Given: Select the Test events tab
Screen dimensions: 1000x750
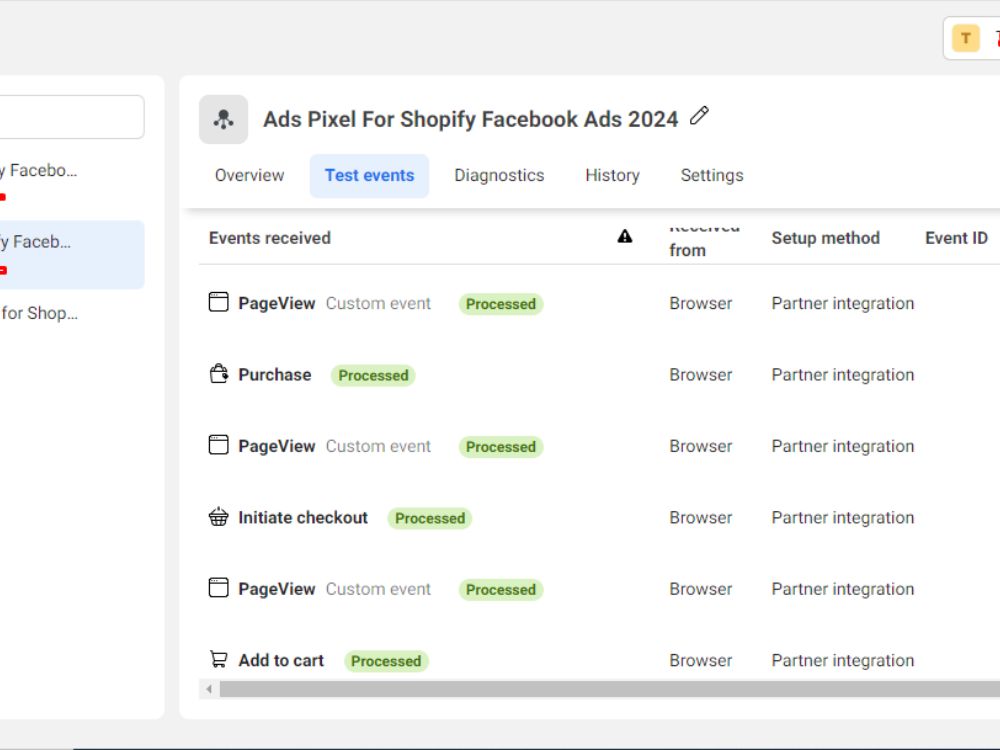Looking at the screenshot, I should click(369, 175).
